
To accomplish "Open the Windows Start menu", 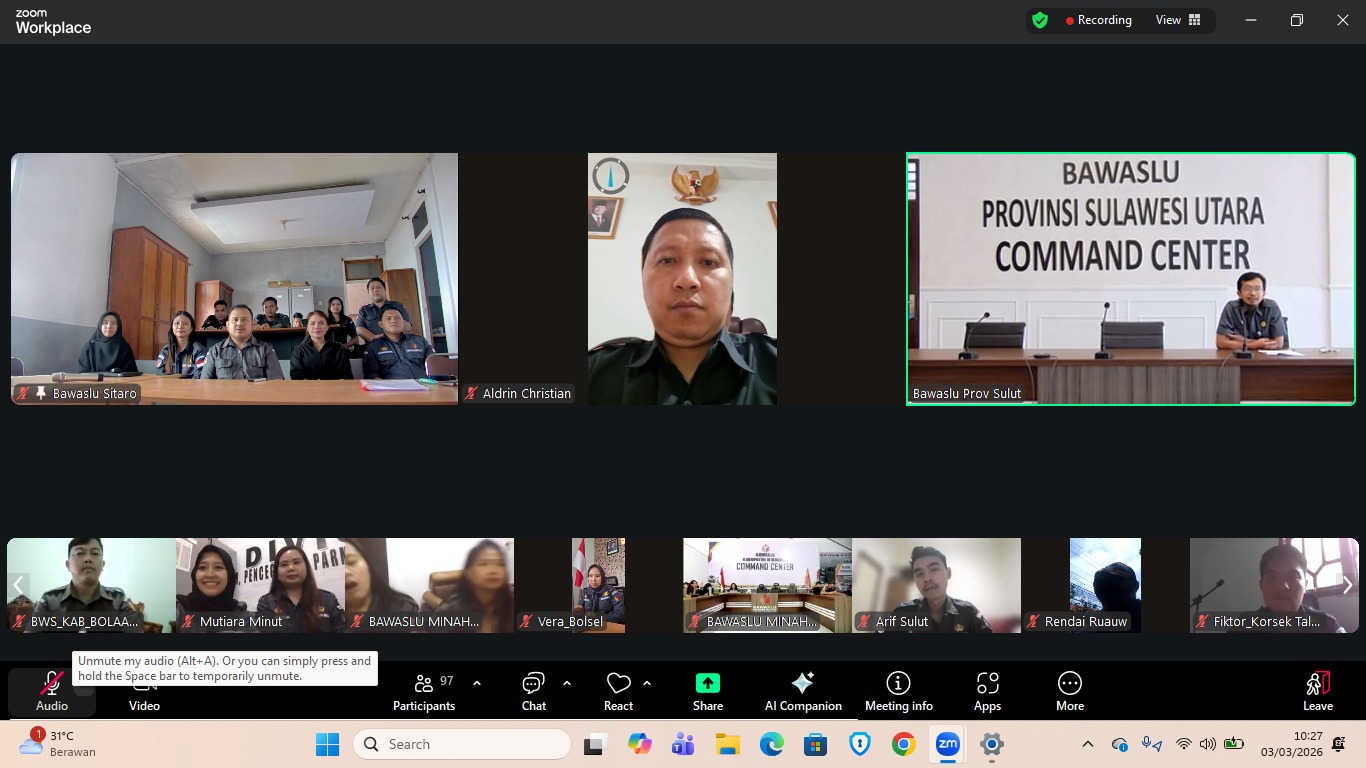I will pyautogui.click(x=327, y=744).
